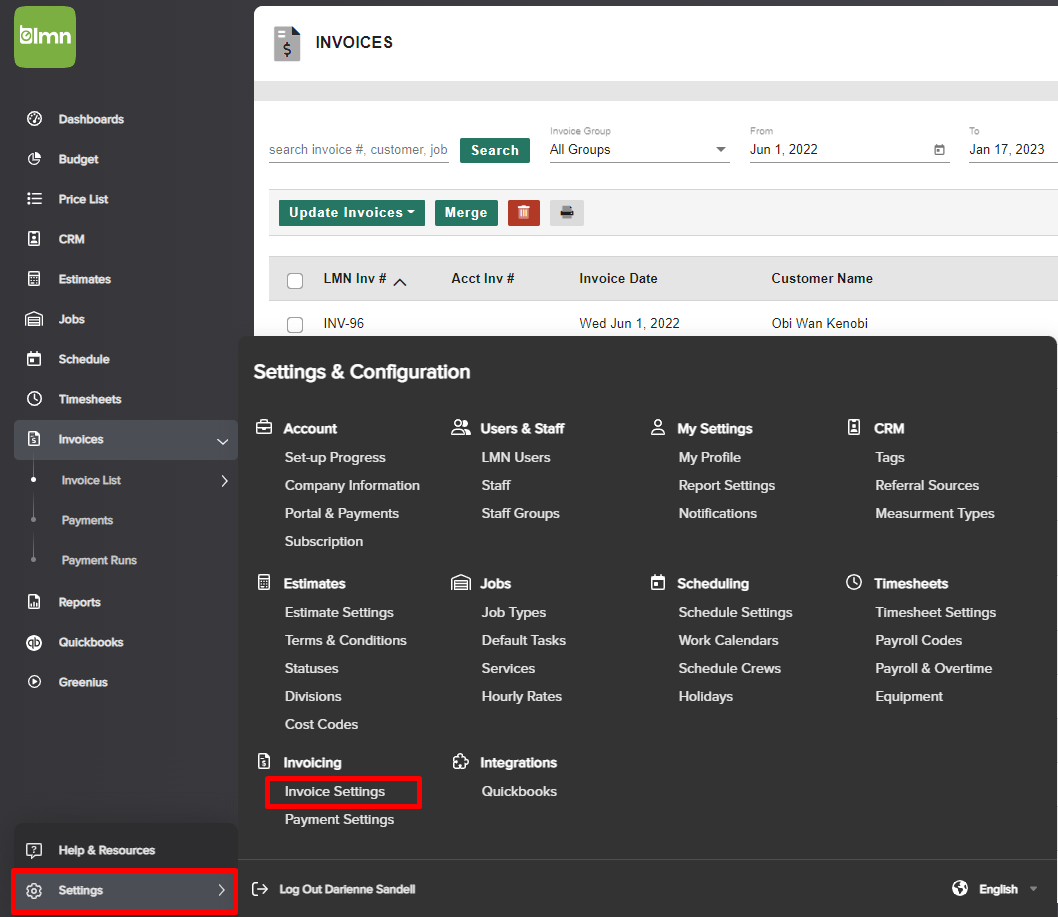The image size is (1058, 917).
Task: Click the From date calendar icon
Action: click(x=939, y=150)
